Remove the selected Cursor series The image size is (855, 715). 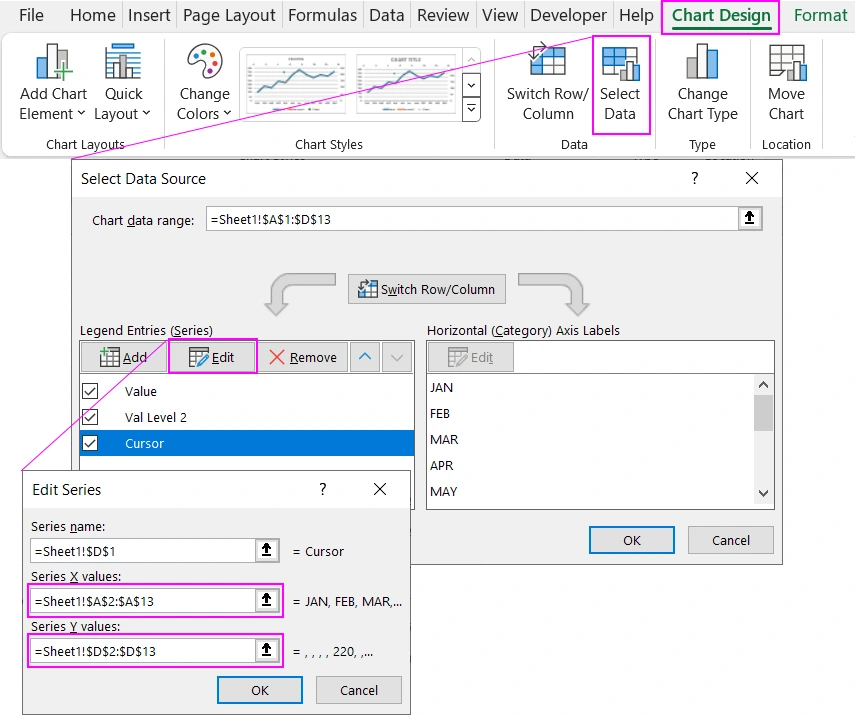303,357
